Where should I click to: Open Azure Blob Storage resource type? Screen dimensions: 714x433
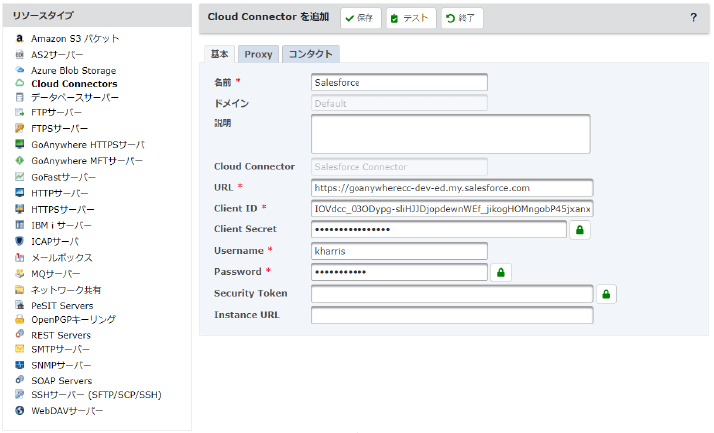(73, 71)
